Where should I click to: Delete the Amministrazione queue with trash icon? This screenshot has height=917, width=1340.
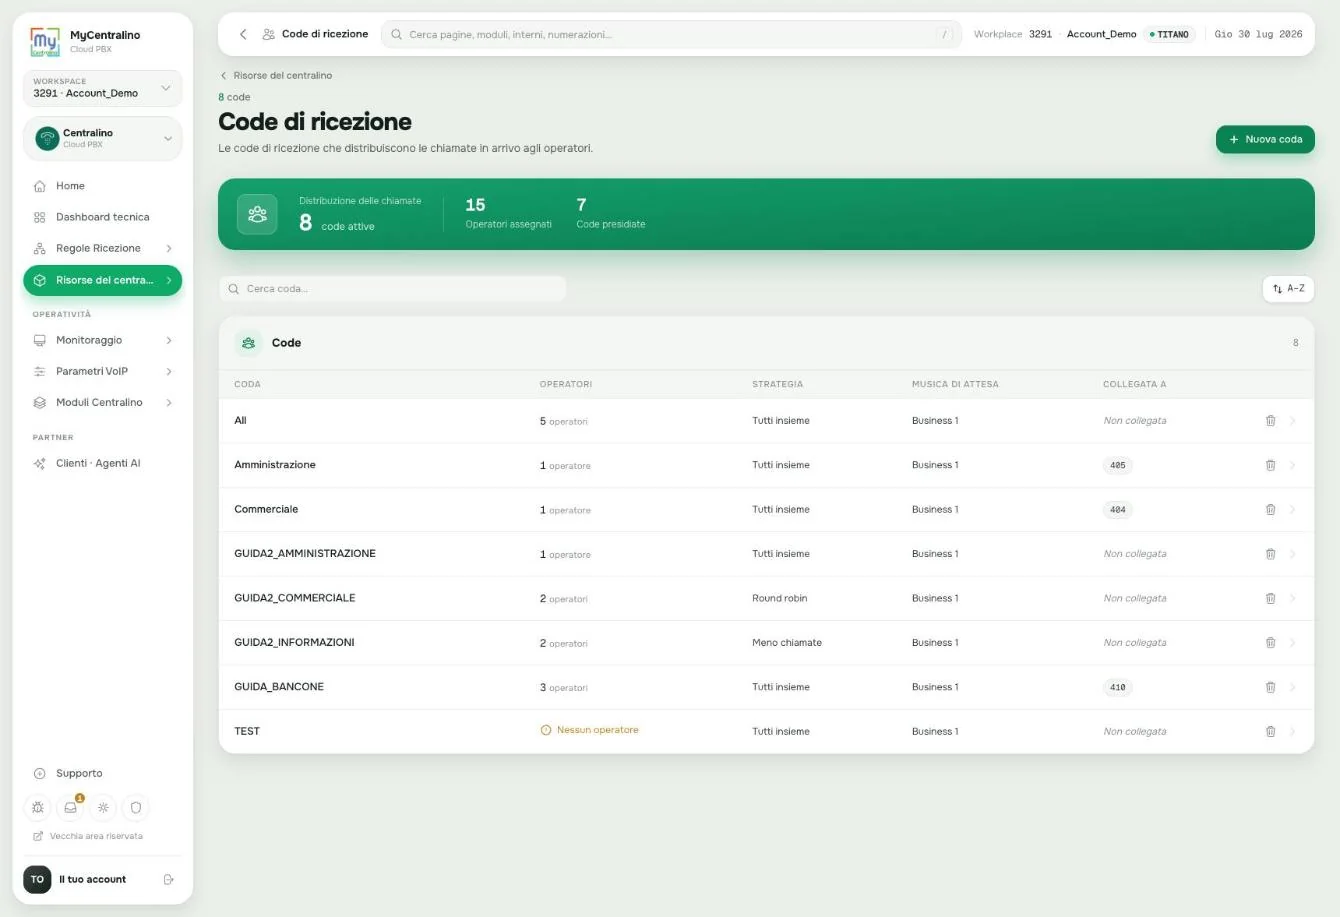click(1270, 465)
